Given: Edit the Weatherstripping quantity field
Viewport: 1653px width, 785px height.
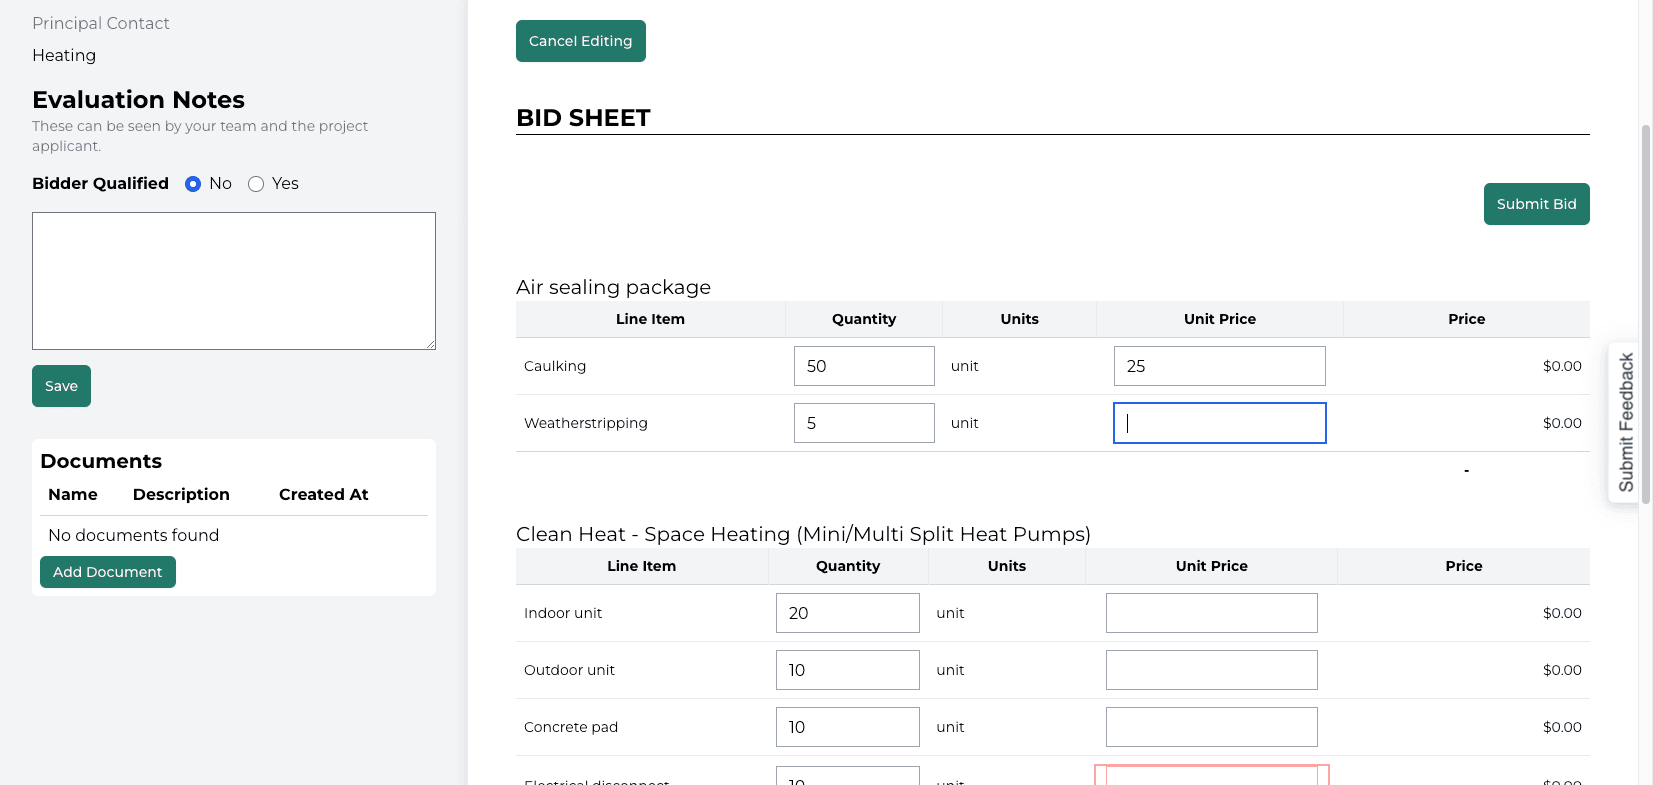Looking at the screenshot, I should point(864,423).
